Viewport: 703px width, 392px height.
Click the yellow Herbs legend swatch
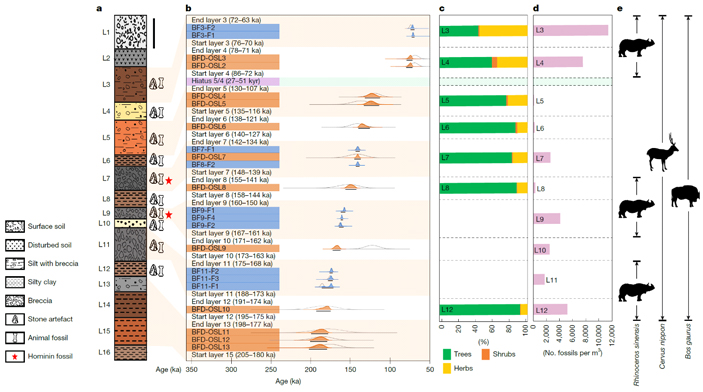[447, 368]
